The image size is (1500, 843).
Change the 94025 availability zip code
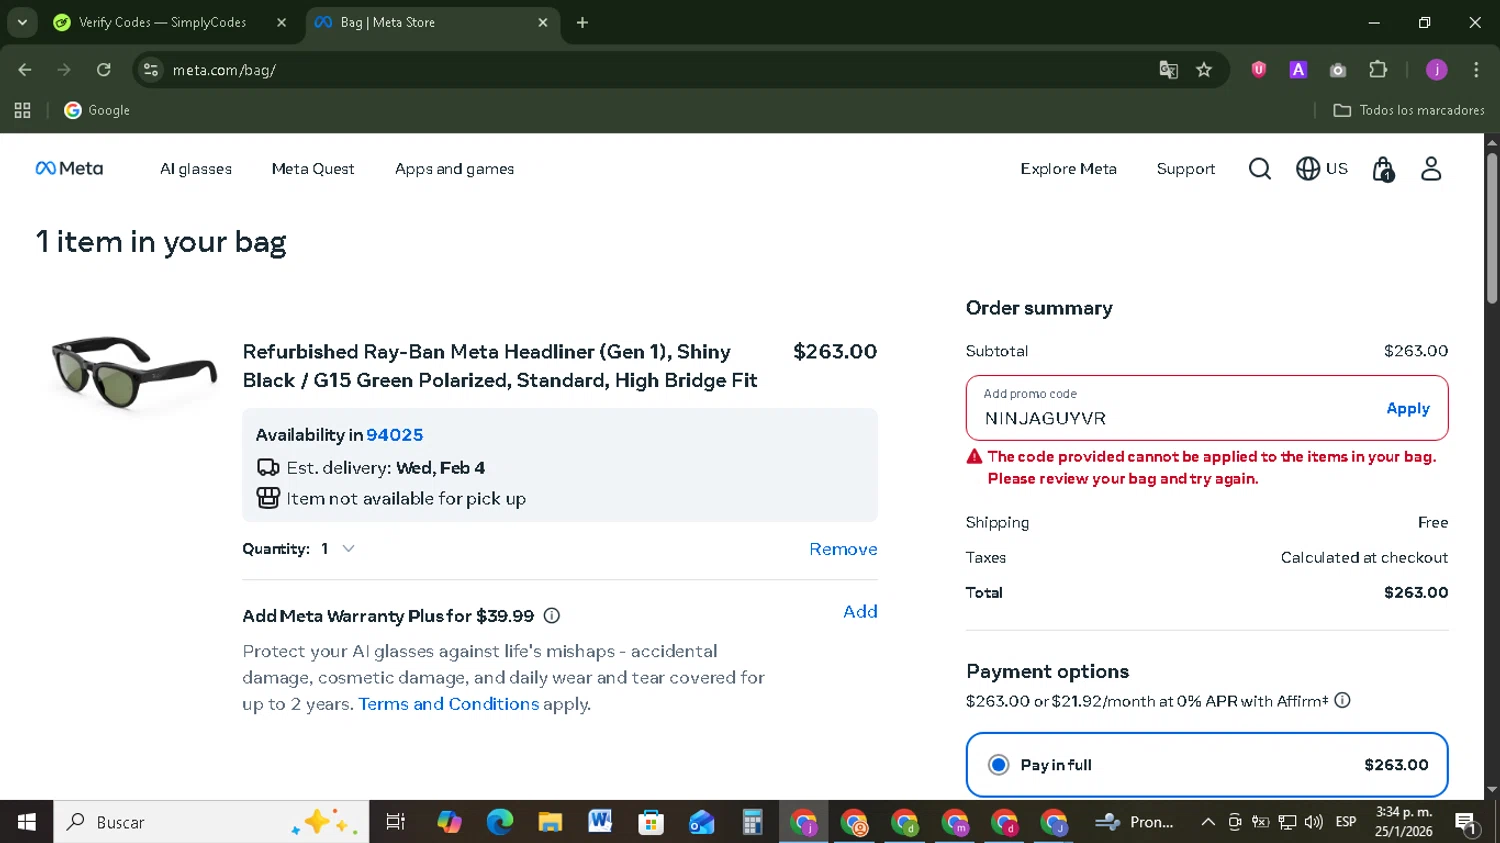[395, 435]
